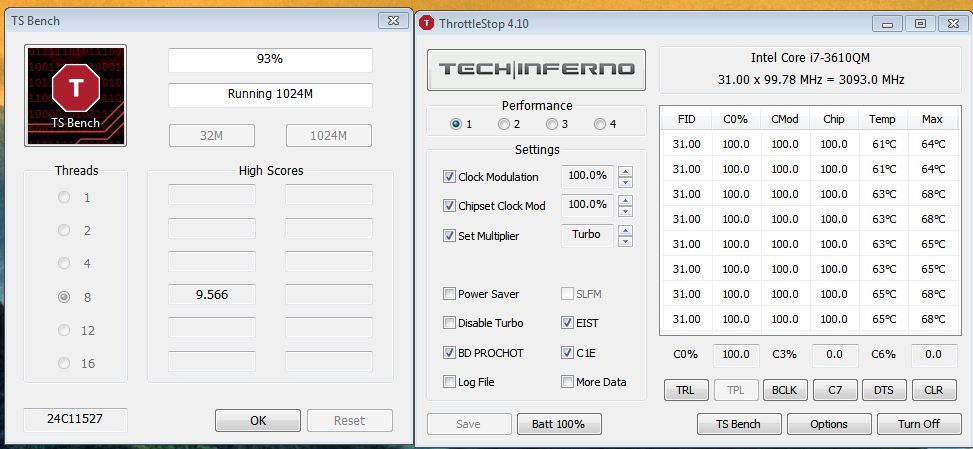Click the C3% 0.0 value box
The image size is (973, 449).
pyautogui.click(x=835, y=355)
